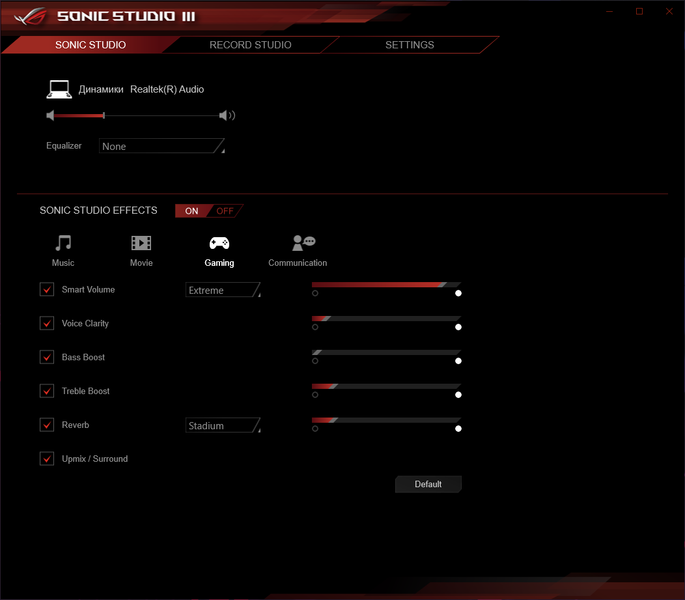This screenshot has width=685, height=600.
Task: Click Voice Clarity minimum circle marker
Action: point(315,327)
